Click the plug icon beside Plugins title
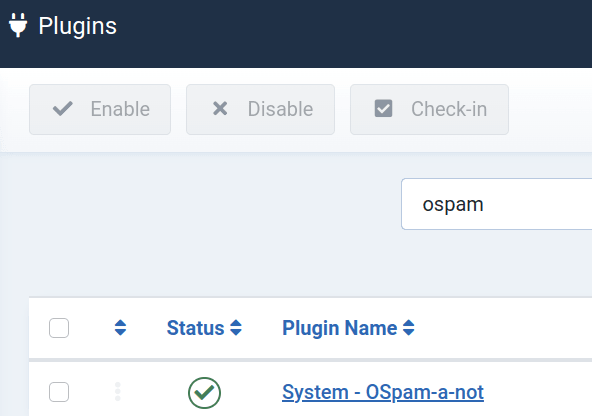This screenshot has width=592, height=416. click(18, 25)
